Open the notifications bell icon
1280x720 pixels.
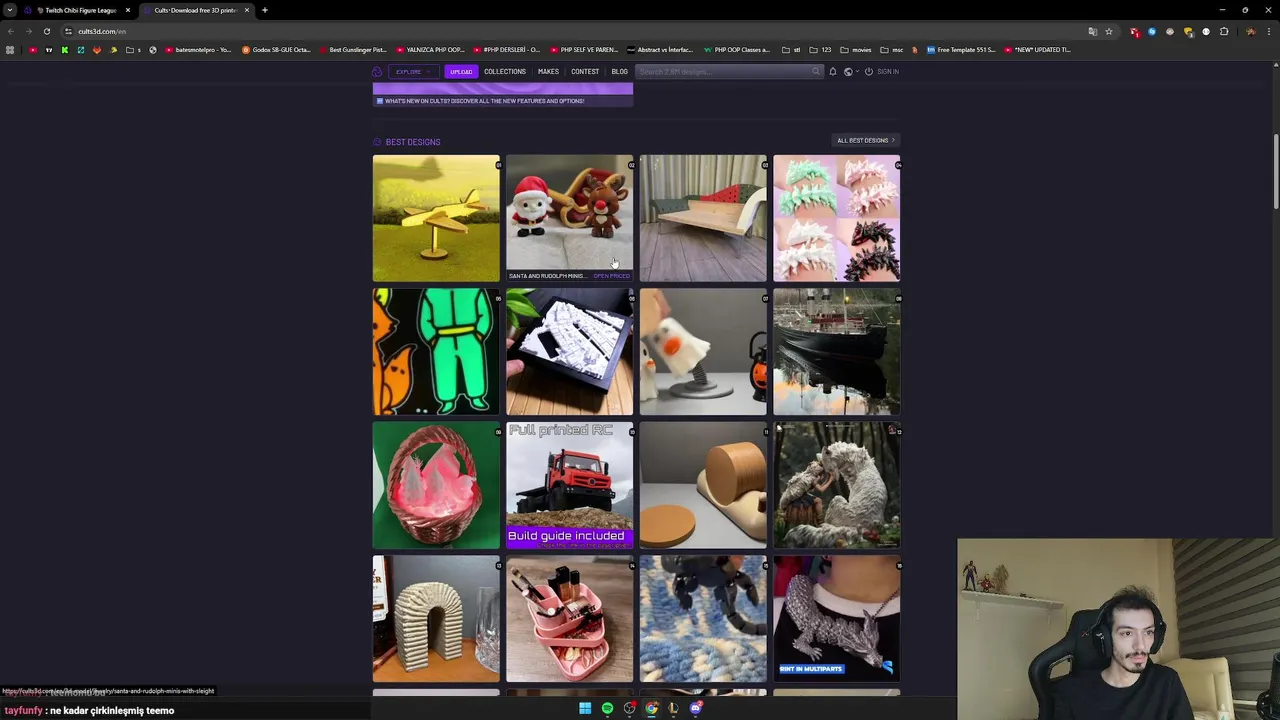point(832,72)
